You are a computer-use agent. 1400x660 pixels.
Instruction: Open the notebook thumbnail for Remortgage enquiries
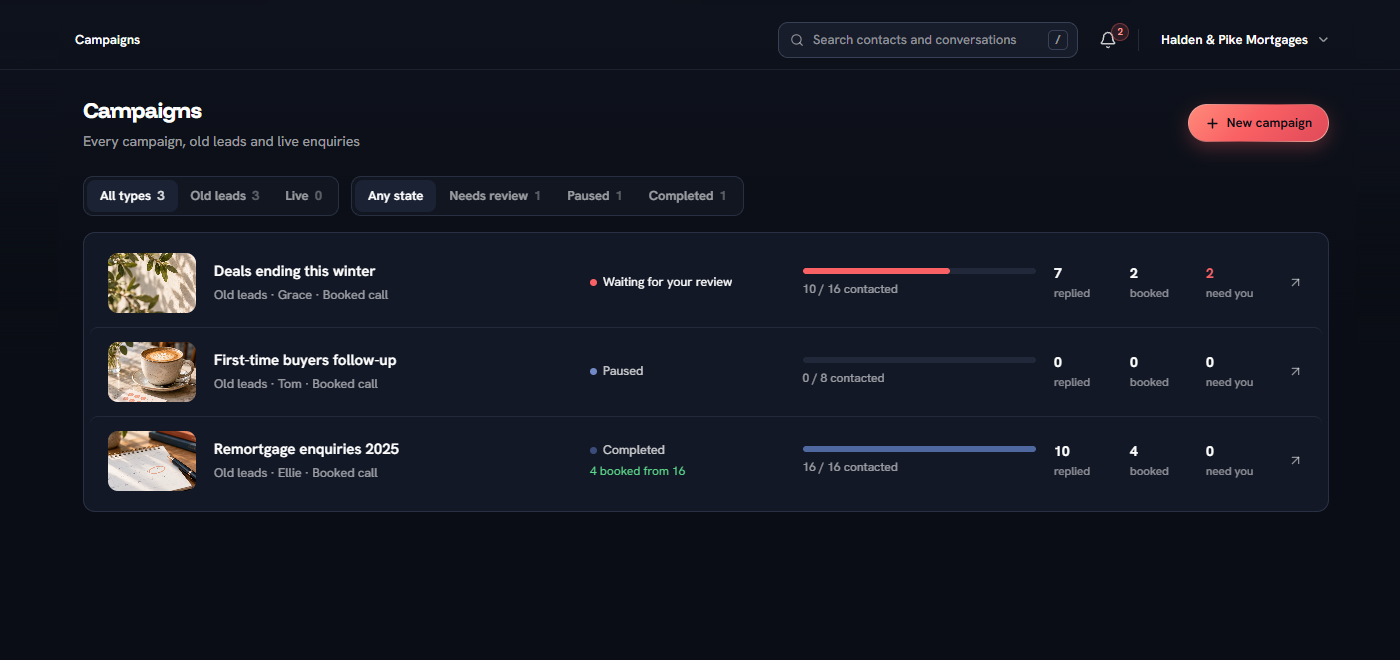tap(152, 461)
